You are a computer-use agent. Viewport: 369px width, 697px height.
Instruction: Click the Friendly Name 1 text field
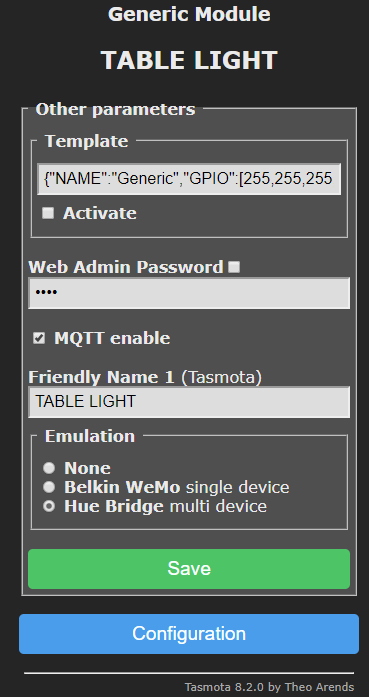tap(189, 402)
